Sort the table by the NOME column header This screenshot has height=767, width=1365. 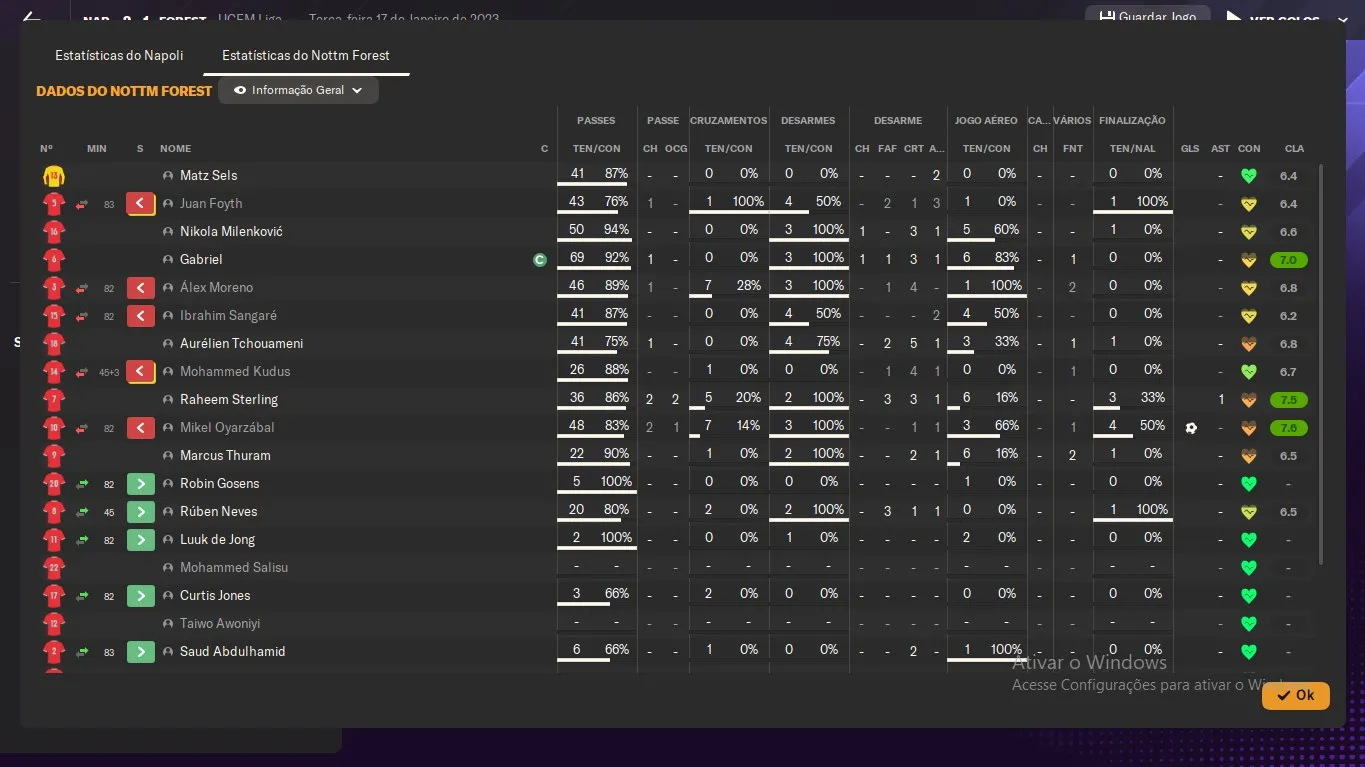(175, 149)
